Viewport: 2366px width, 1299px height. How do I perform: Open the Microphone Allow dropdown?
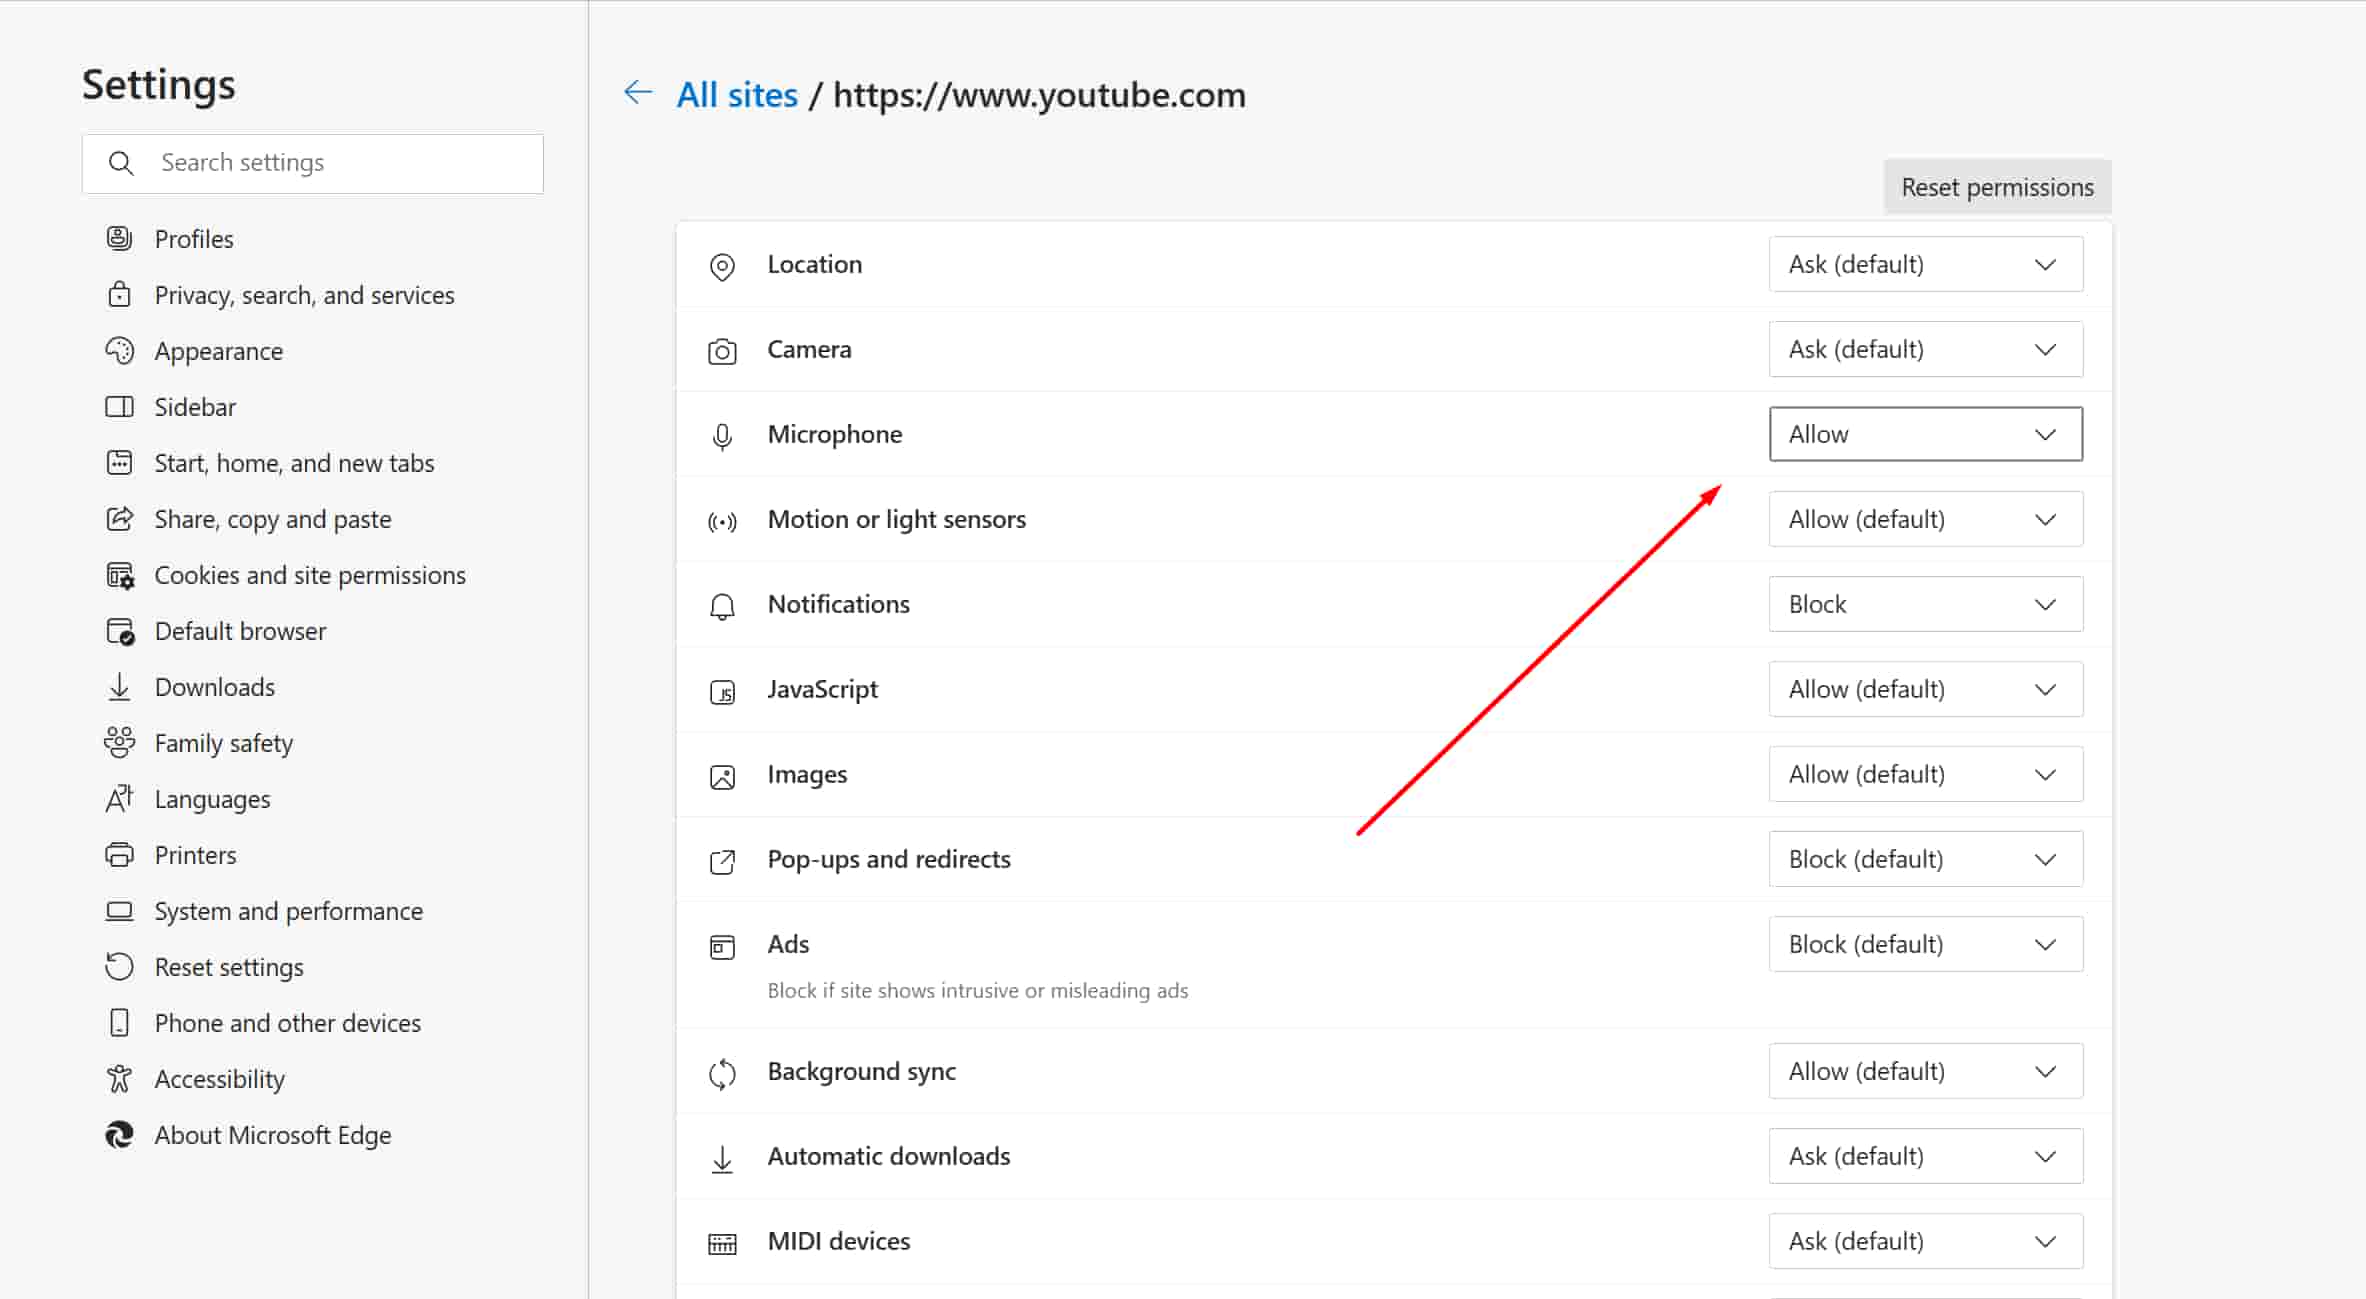(1924, 434)
